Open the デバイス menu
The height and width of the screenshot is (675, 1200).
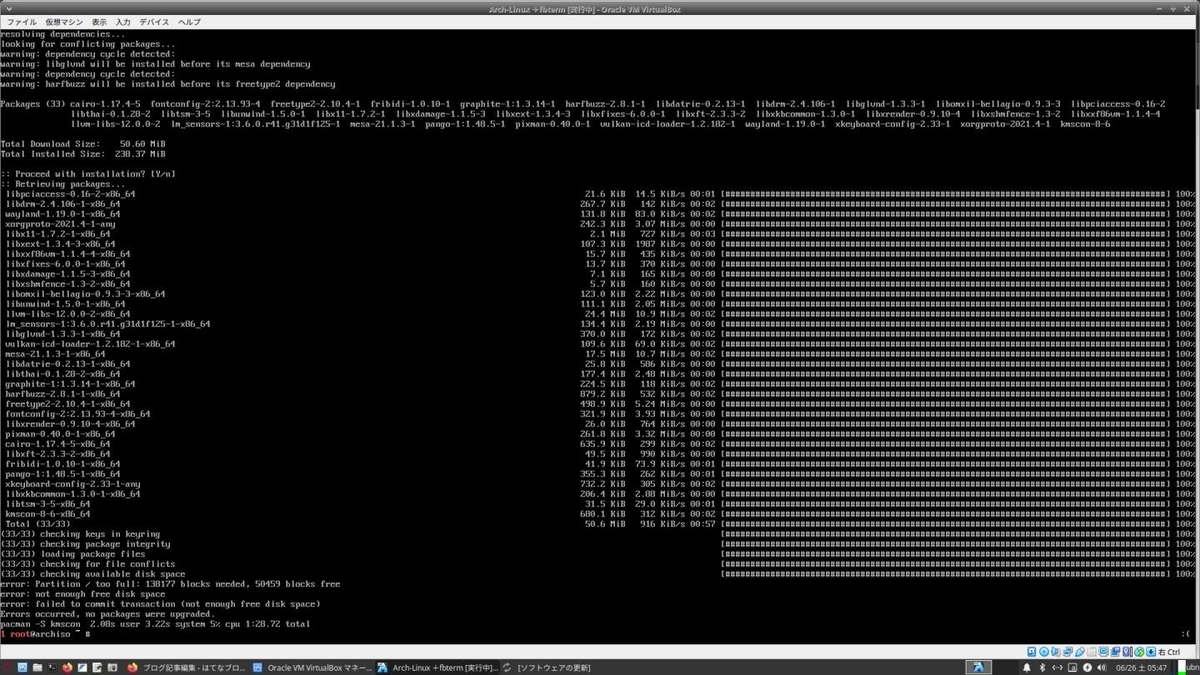click(x=154, y=21)
